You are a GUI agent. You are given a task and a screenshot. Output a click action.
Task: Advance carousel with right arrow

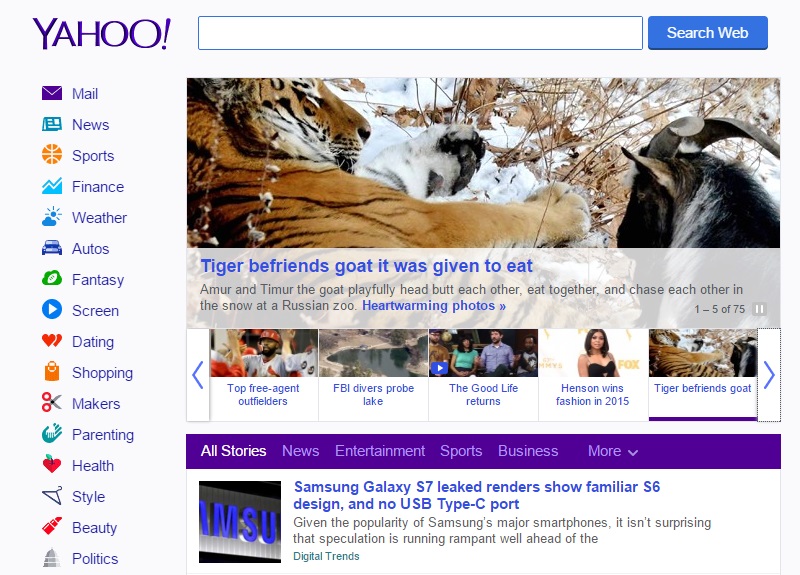pyautogui.click(x=769, y=375)
